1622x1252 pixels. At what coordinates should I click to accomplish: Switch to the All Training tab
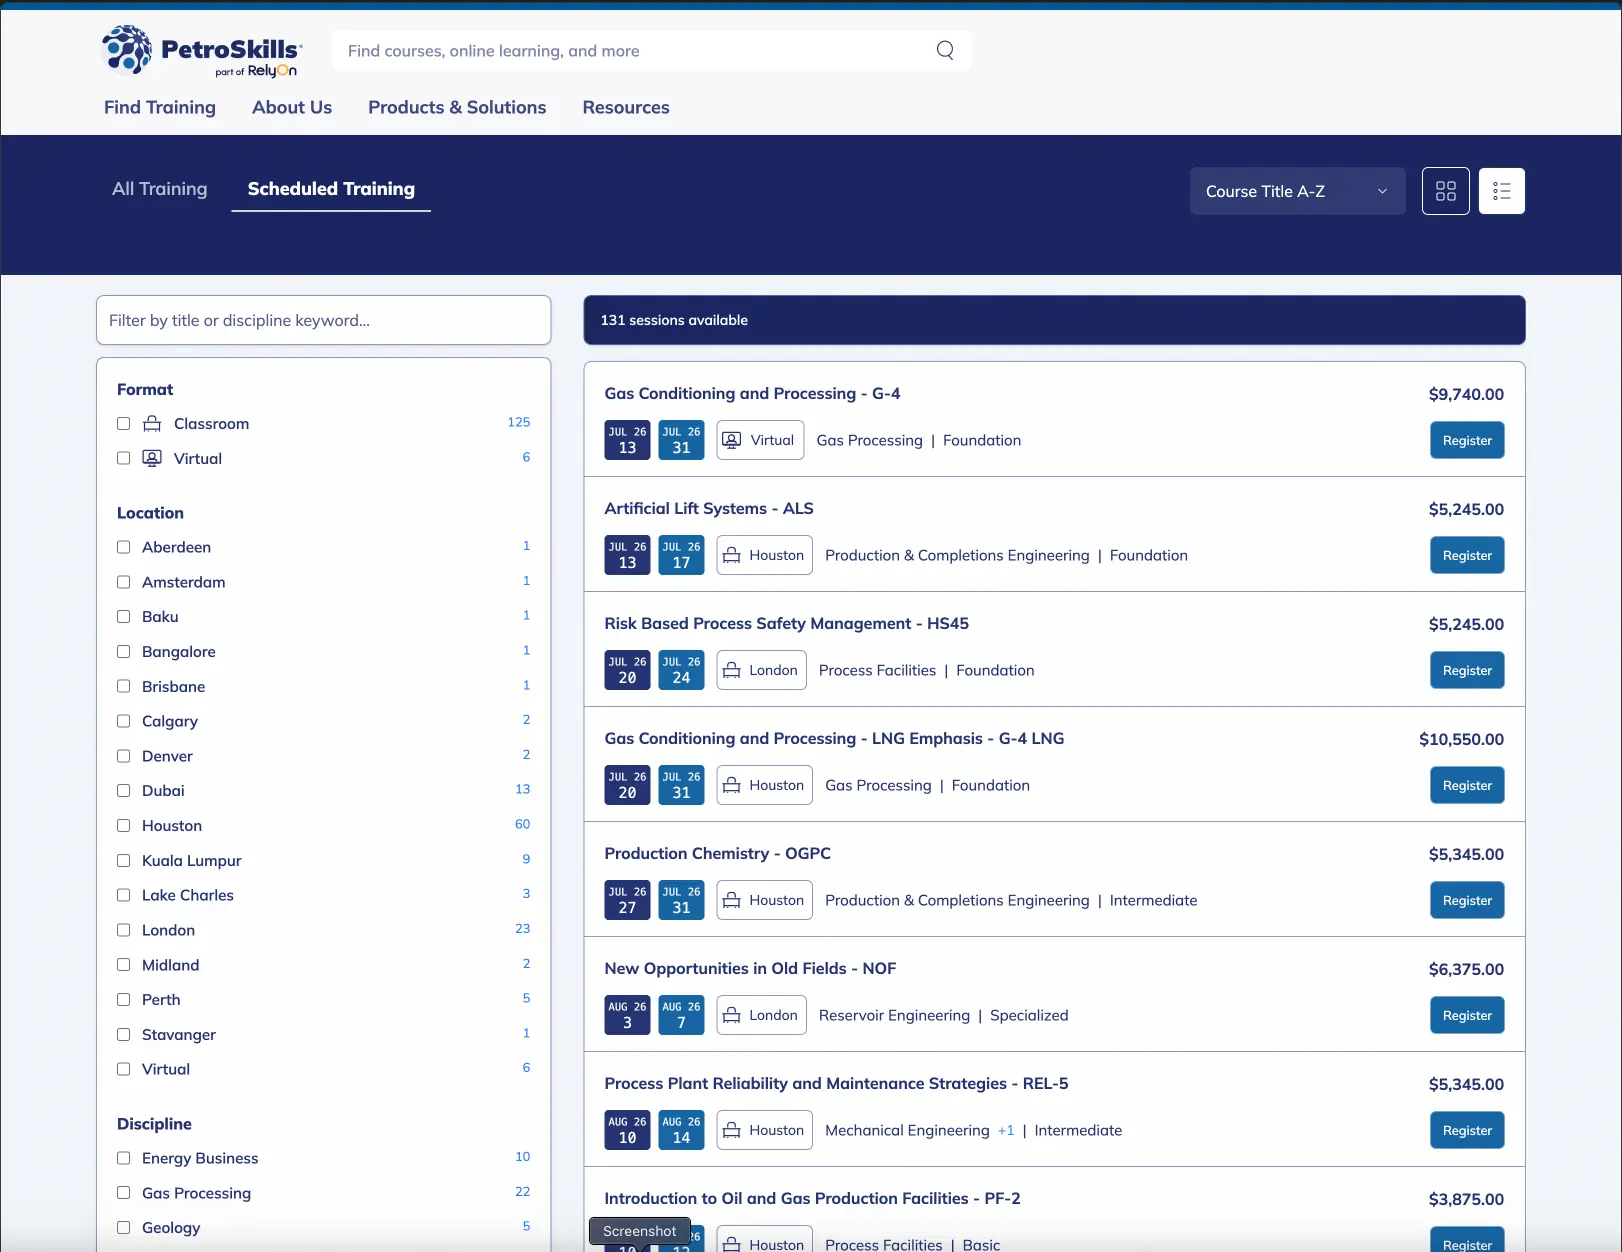click(x=160, y=189)
